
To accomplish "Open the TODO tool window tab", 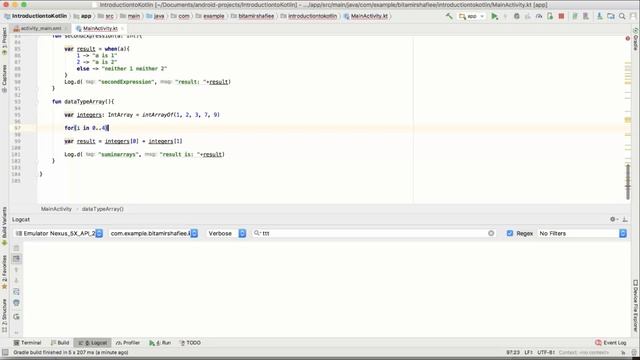I will [190, 343].
